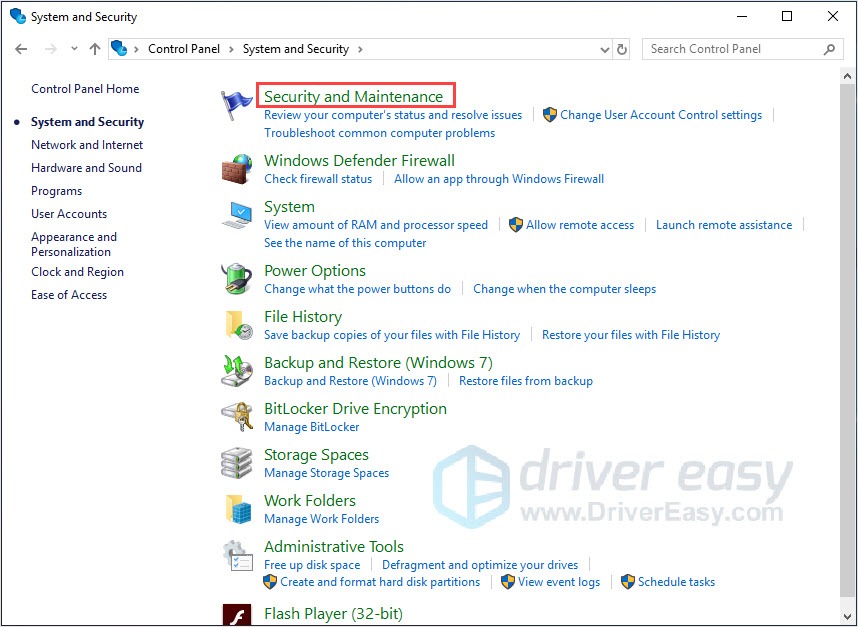
Task: Select Network and Internet in the sidebar
Action: coord(86,144)
